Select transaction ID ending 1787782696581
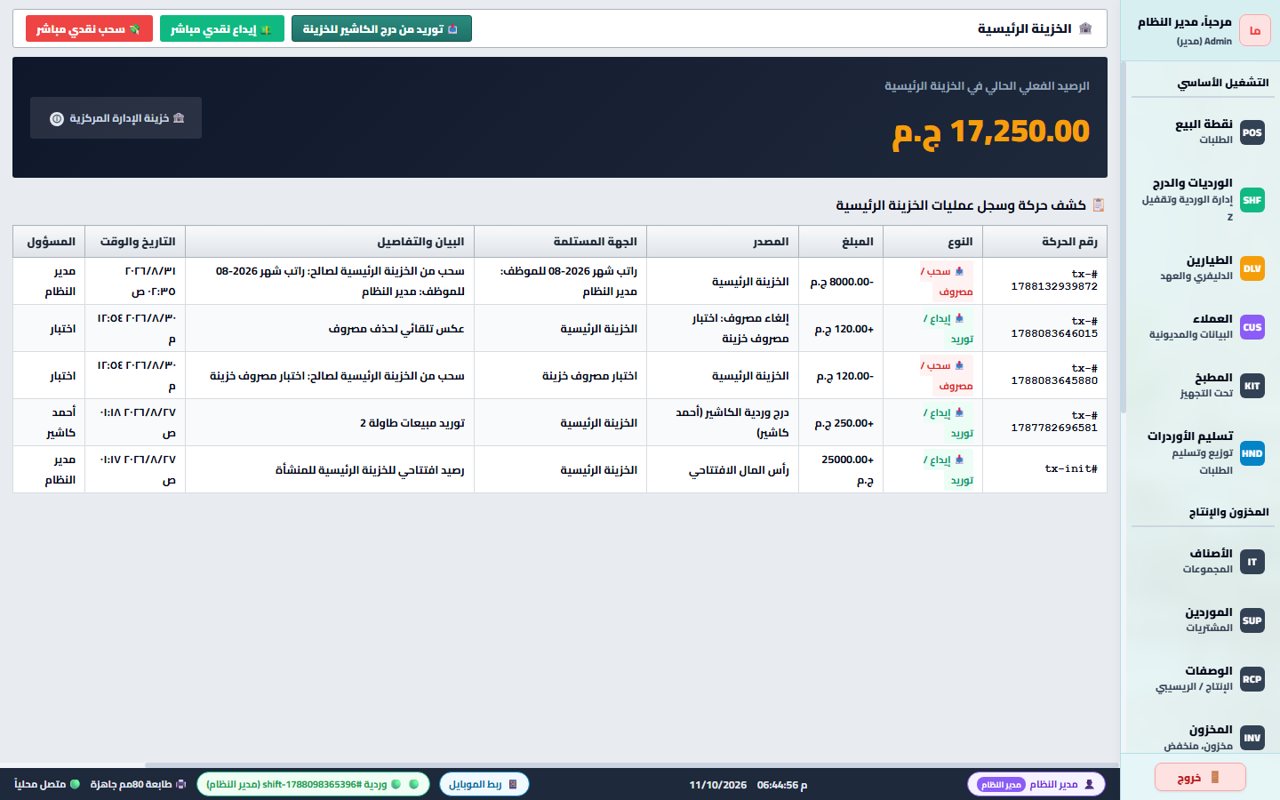 (1054, 420)
